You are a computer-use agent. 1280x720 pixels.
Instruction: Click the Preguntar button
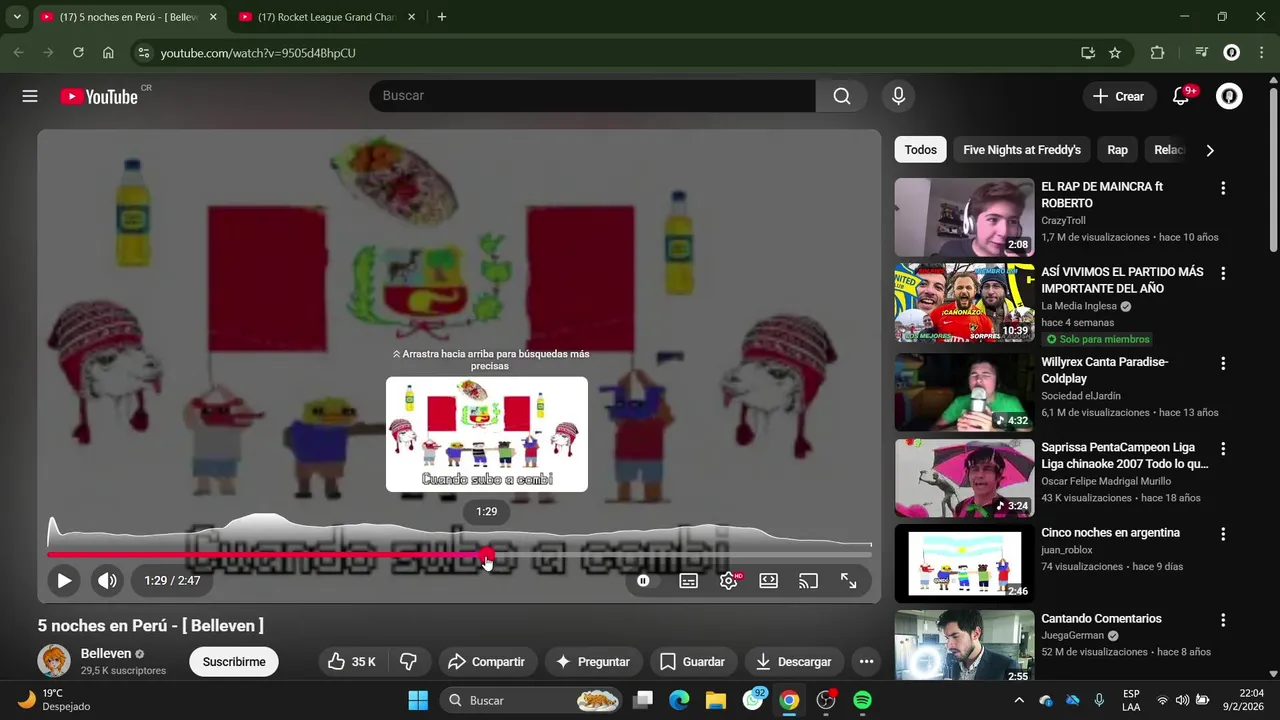tap(593, 661)
